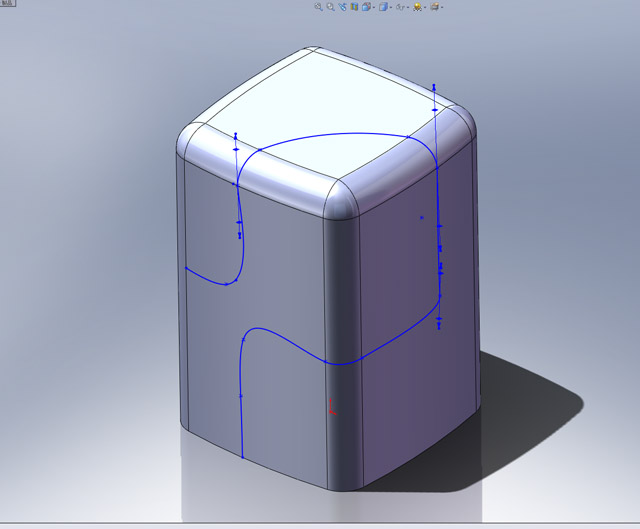Expand the Hide/Show Items dropdown arrow
Image resolution: width=640 pixels, height=529 pixels.
[408, 7]
